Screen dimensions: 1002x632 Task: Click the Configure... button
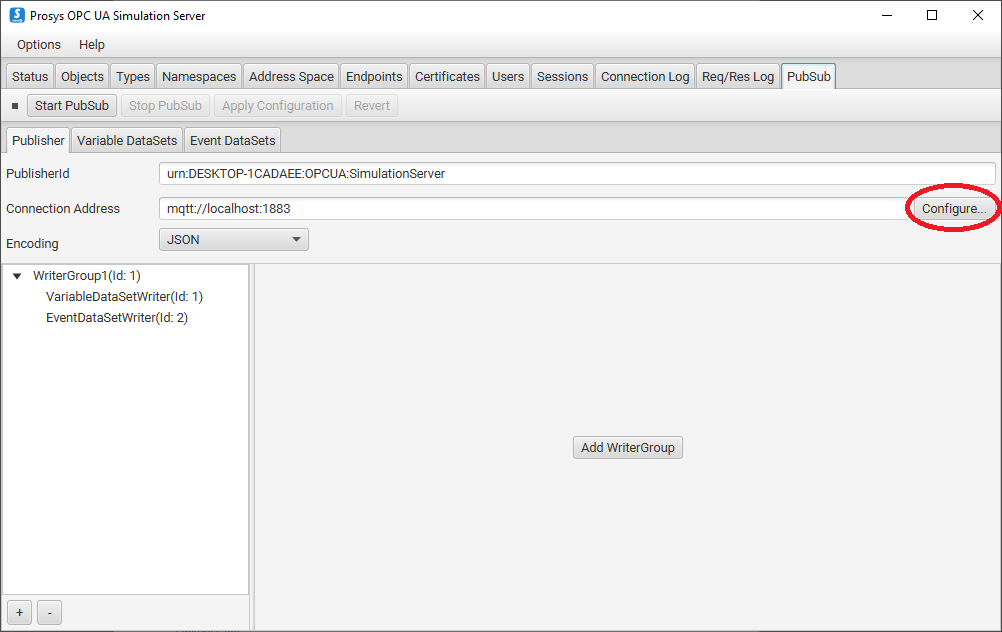point(954,209)
